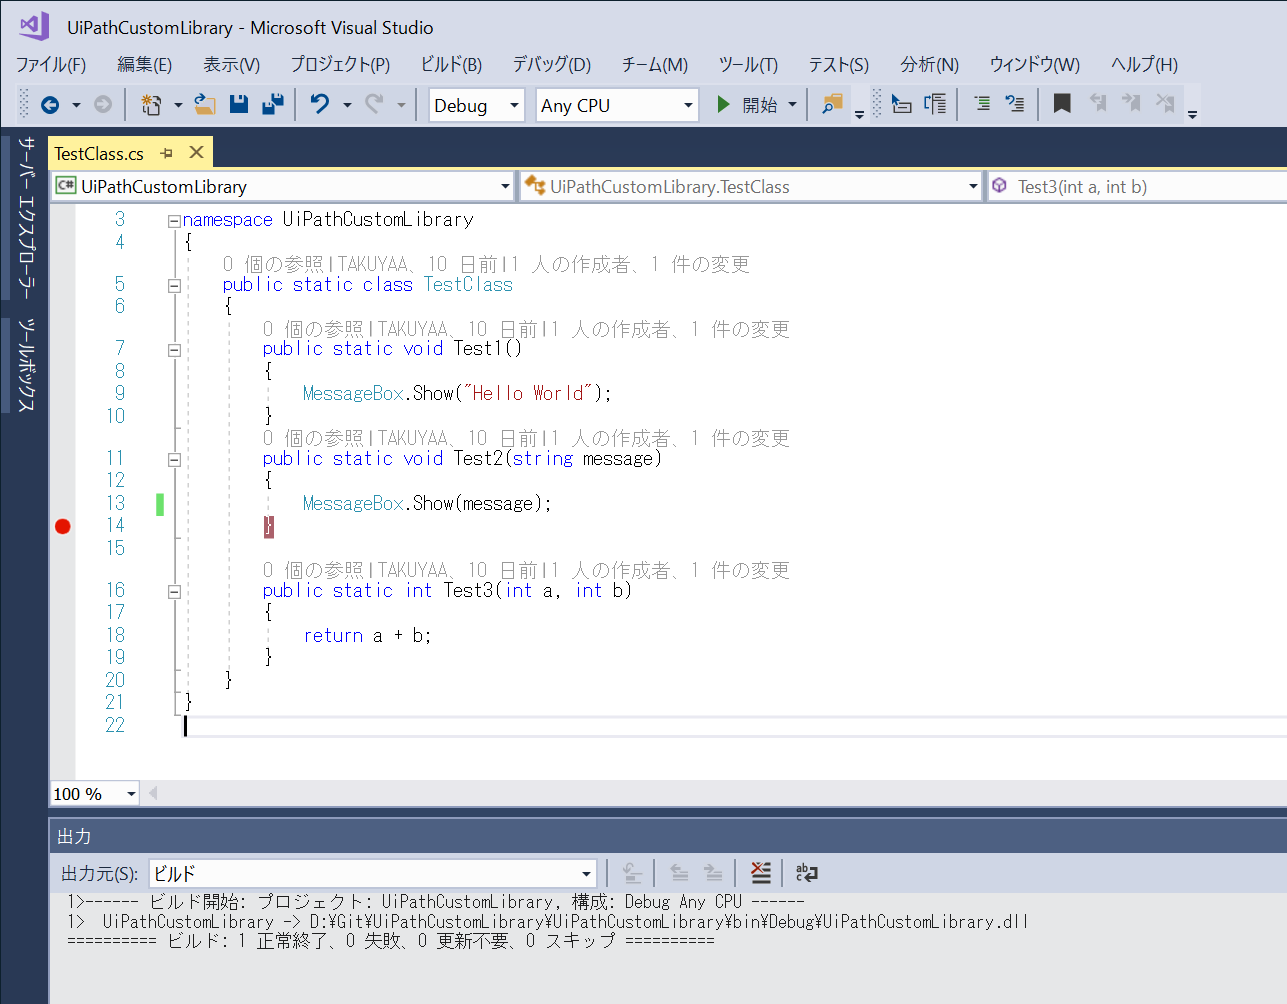Open the dropdown arrow next to 開始
Image resolution: width=1287 pixels, height=1004 pixels.
[792, 105]
